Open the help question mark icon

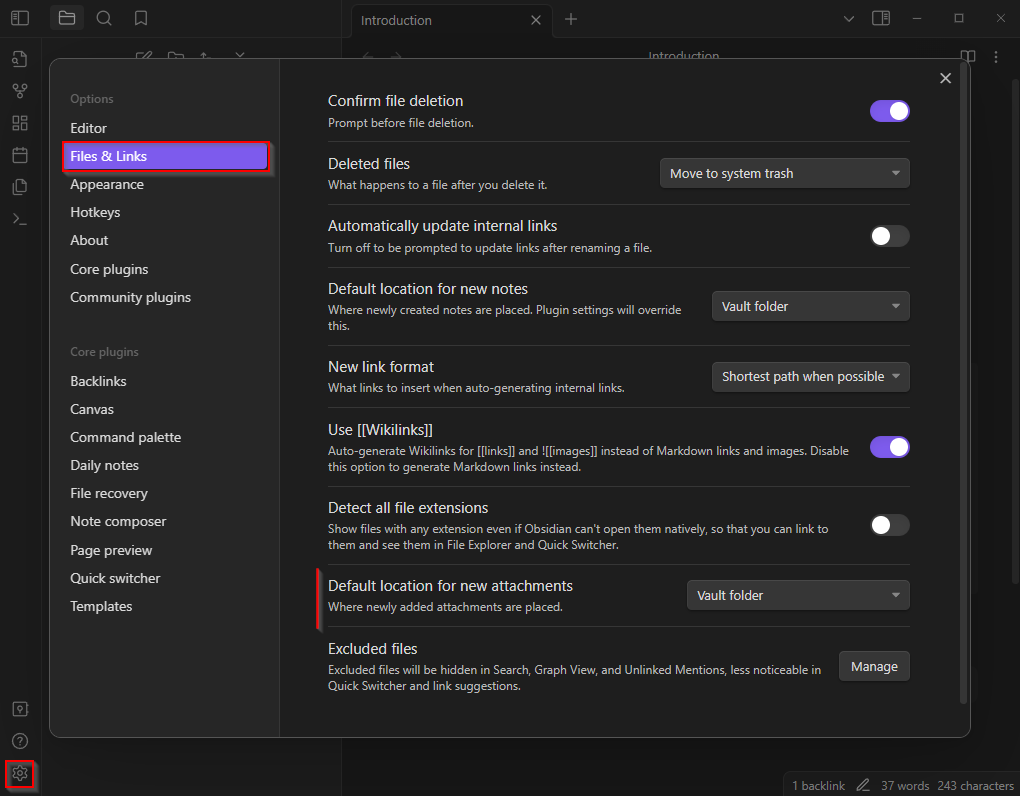(x=20, y=741)
